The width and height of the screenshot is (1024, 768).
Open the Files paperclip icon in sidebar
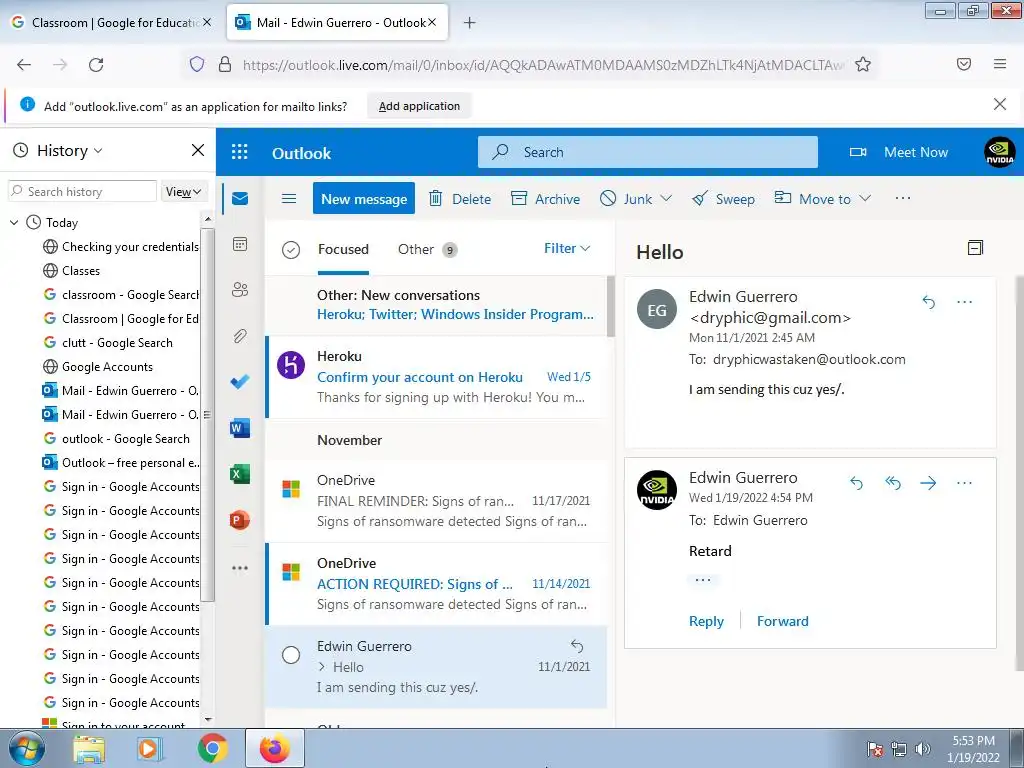240,336
